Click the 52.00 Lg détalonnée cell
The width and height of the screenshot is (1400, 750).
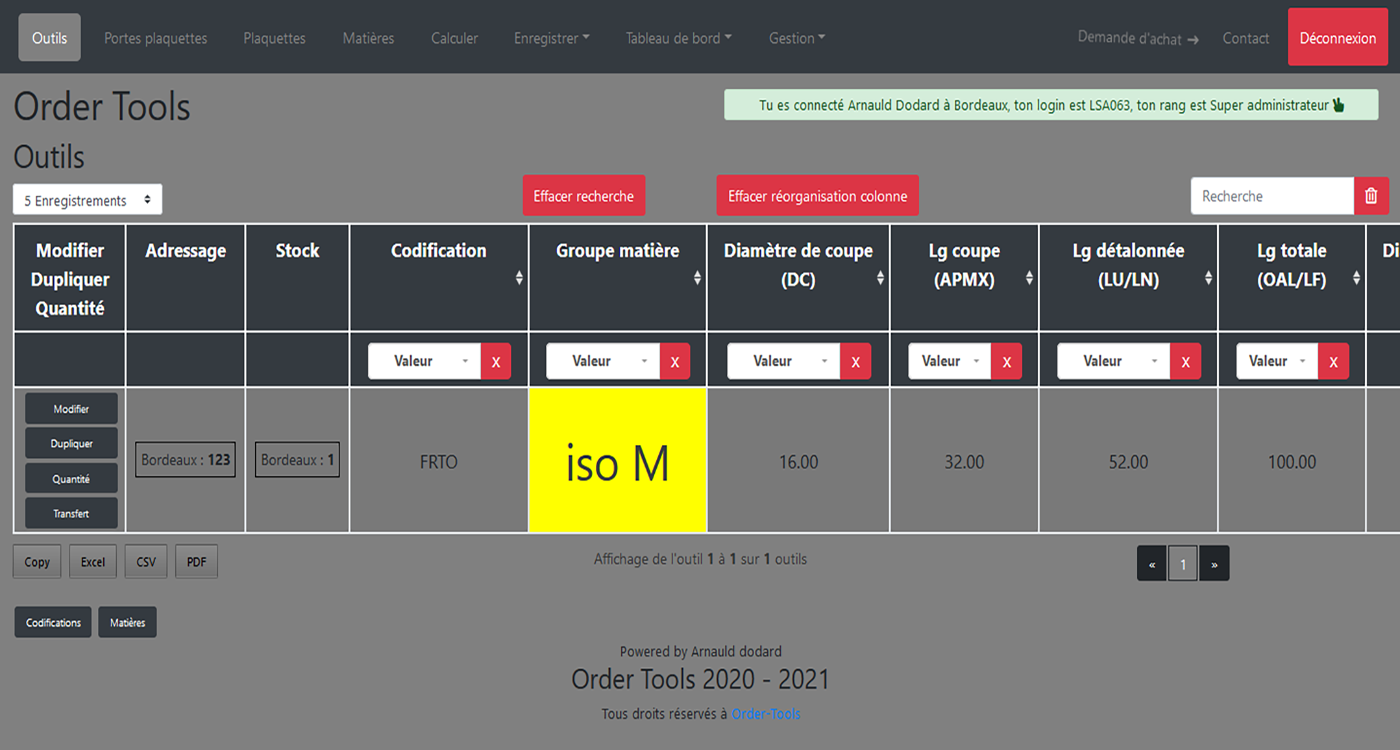tap(1128, 462)
